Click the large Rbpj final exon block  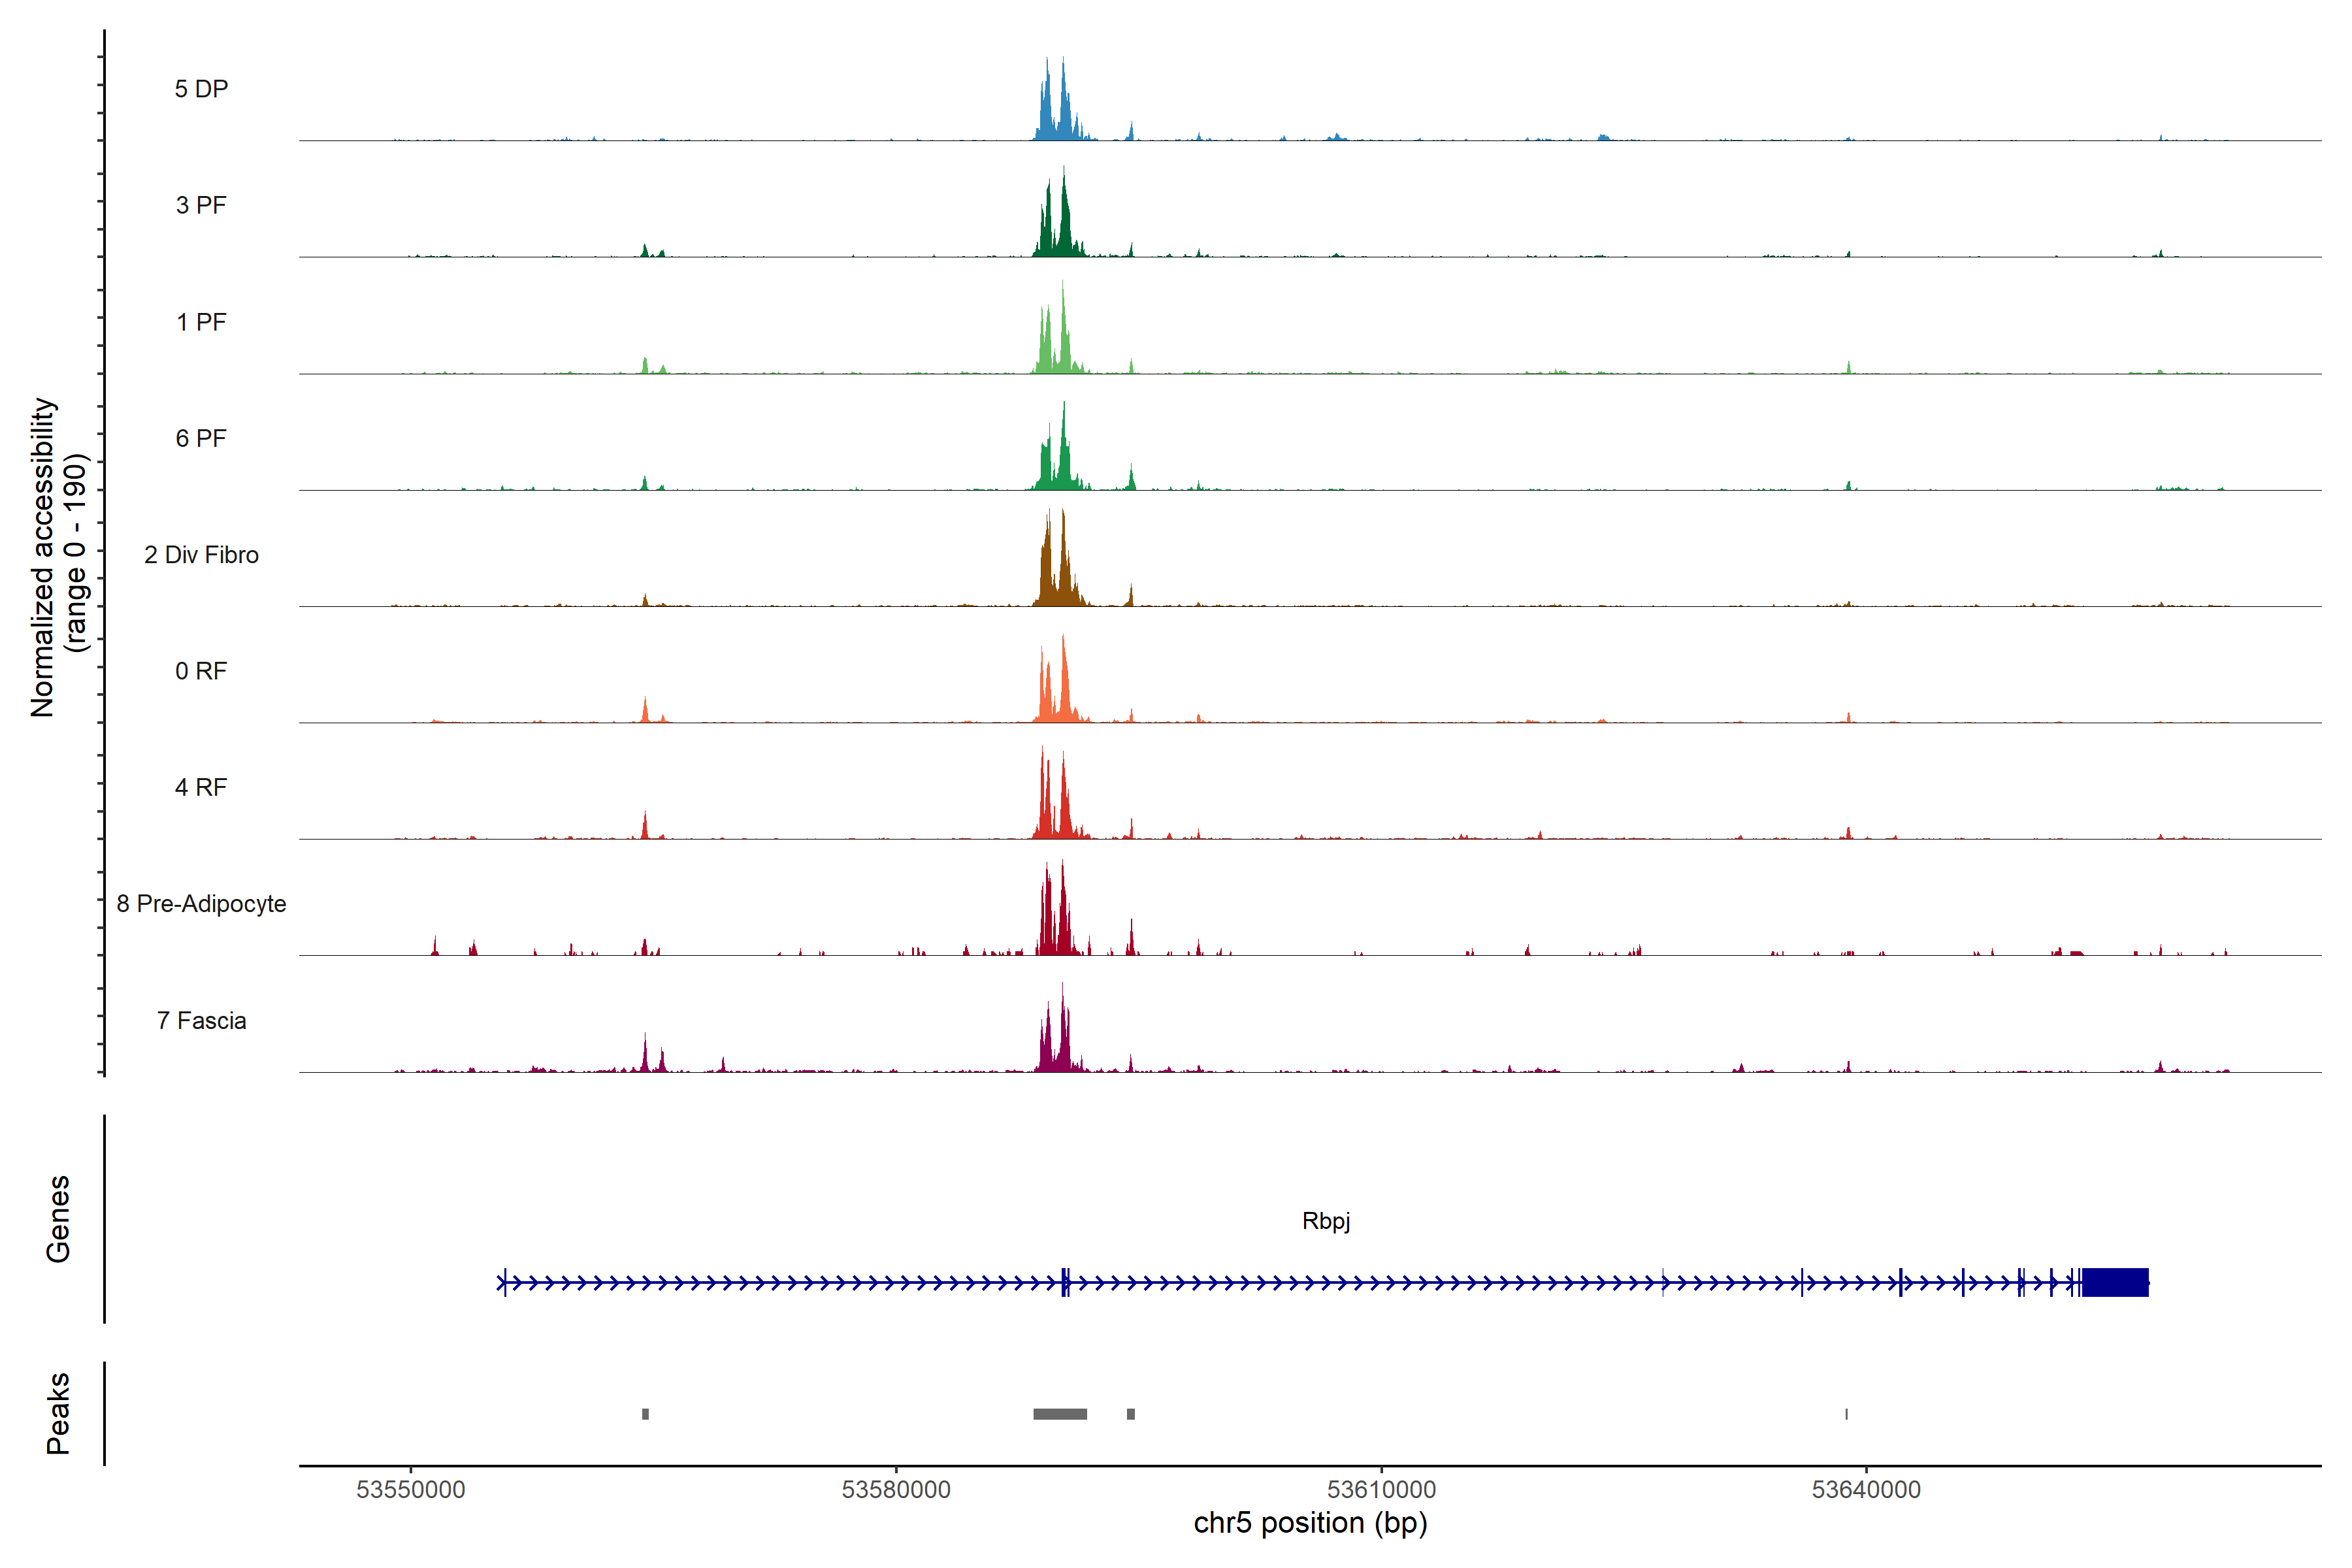click(2114, 1282)
